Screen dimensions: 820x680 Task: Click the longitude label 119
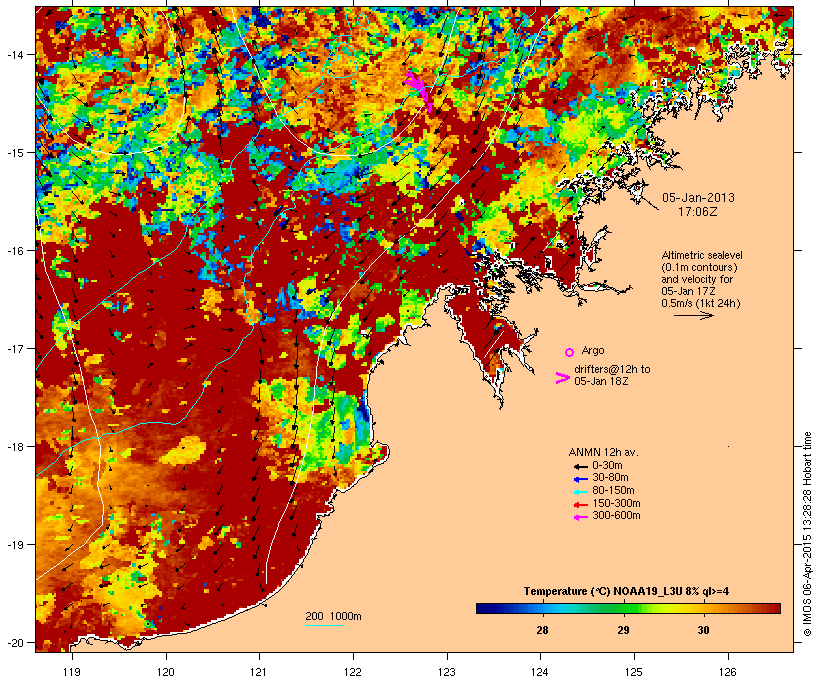tap(72, 672)
